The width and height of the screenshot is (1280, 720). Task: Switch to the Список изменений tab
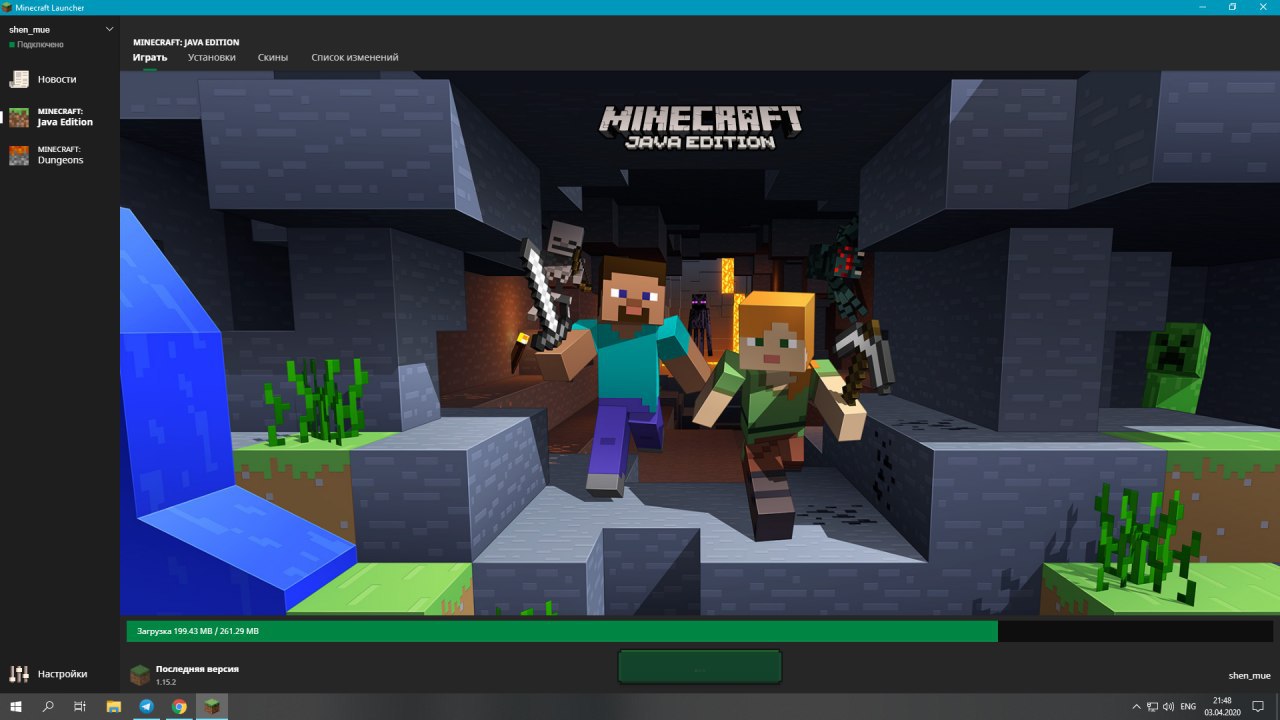pyautogui.click(x=355, y=58)
